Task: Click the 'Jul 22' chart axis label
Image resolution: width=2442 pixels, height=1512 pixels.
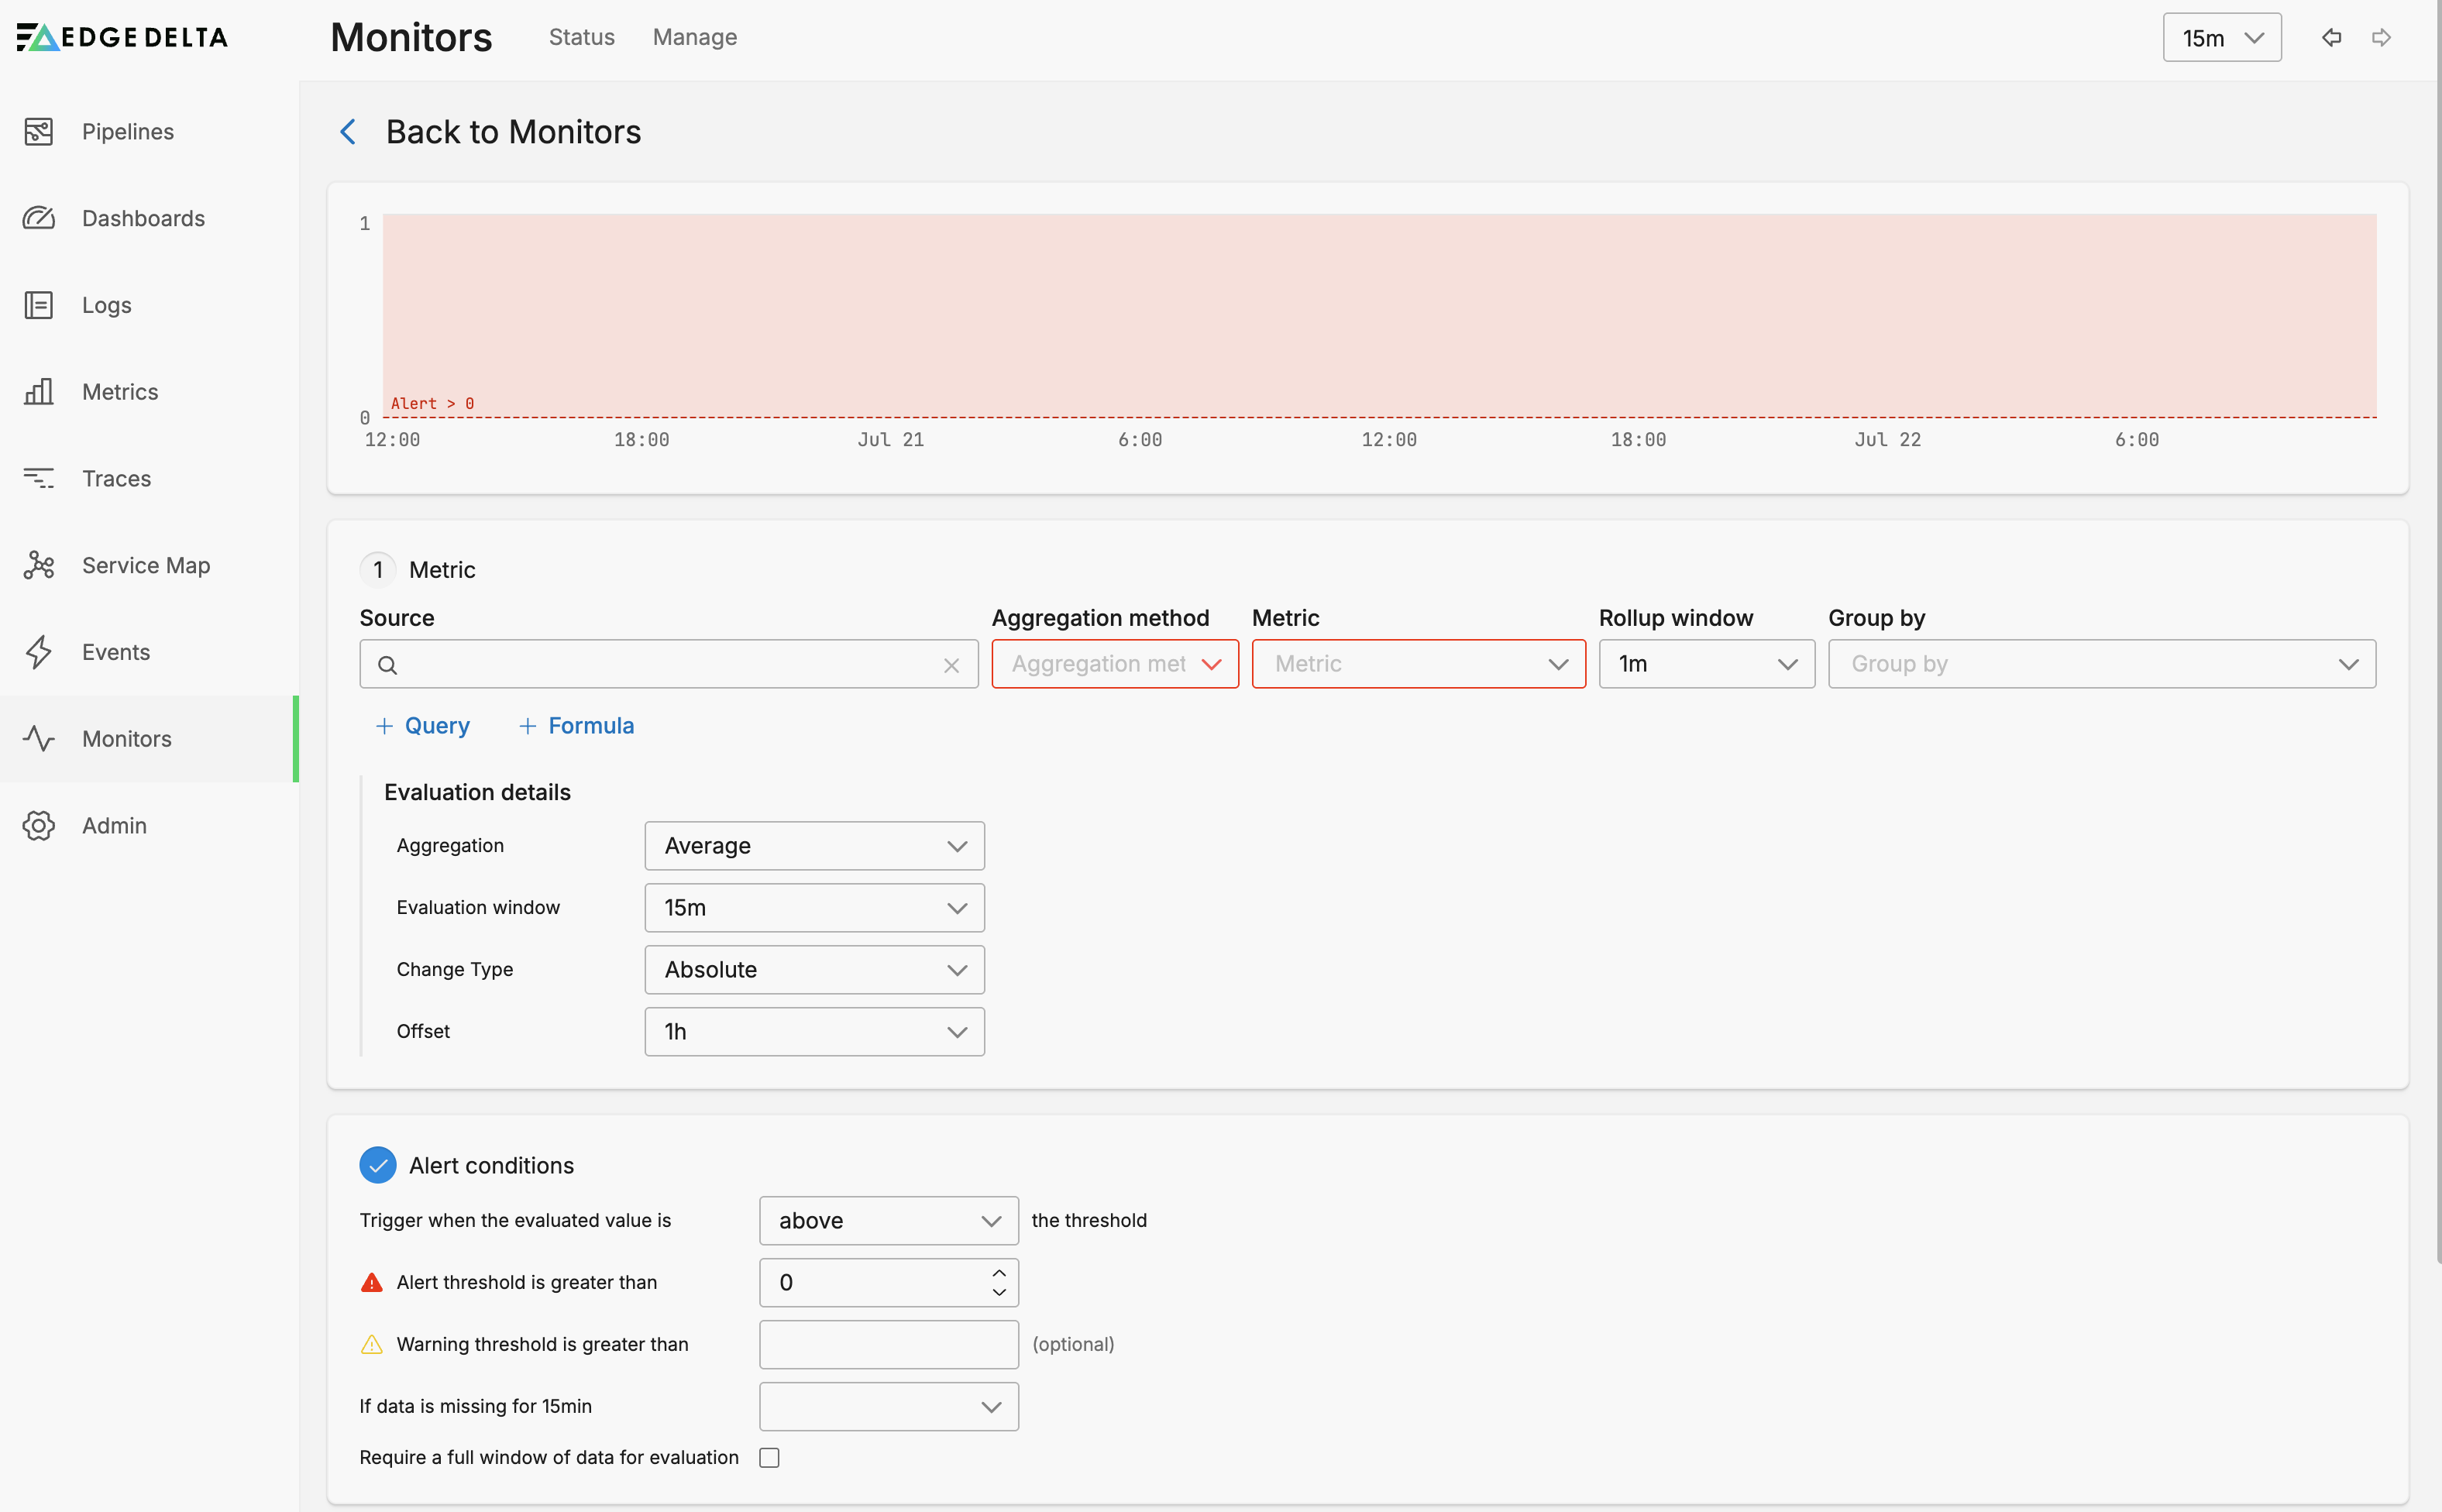Action: click(1887, 439)
